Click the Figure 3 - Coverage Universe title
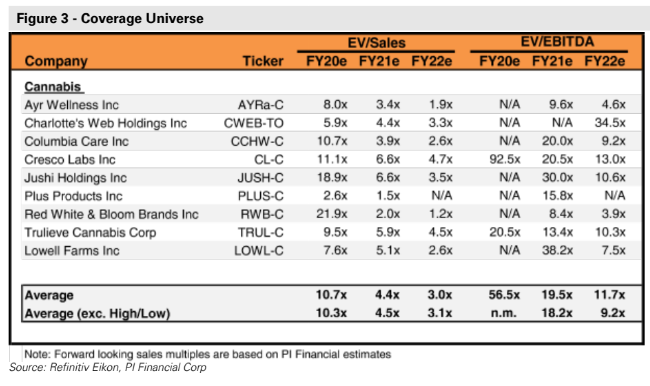Screen dimensions: 650x386 click(x=110, y=19)
